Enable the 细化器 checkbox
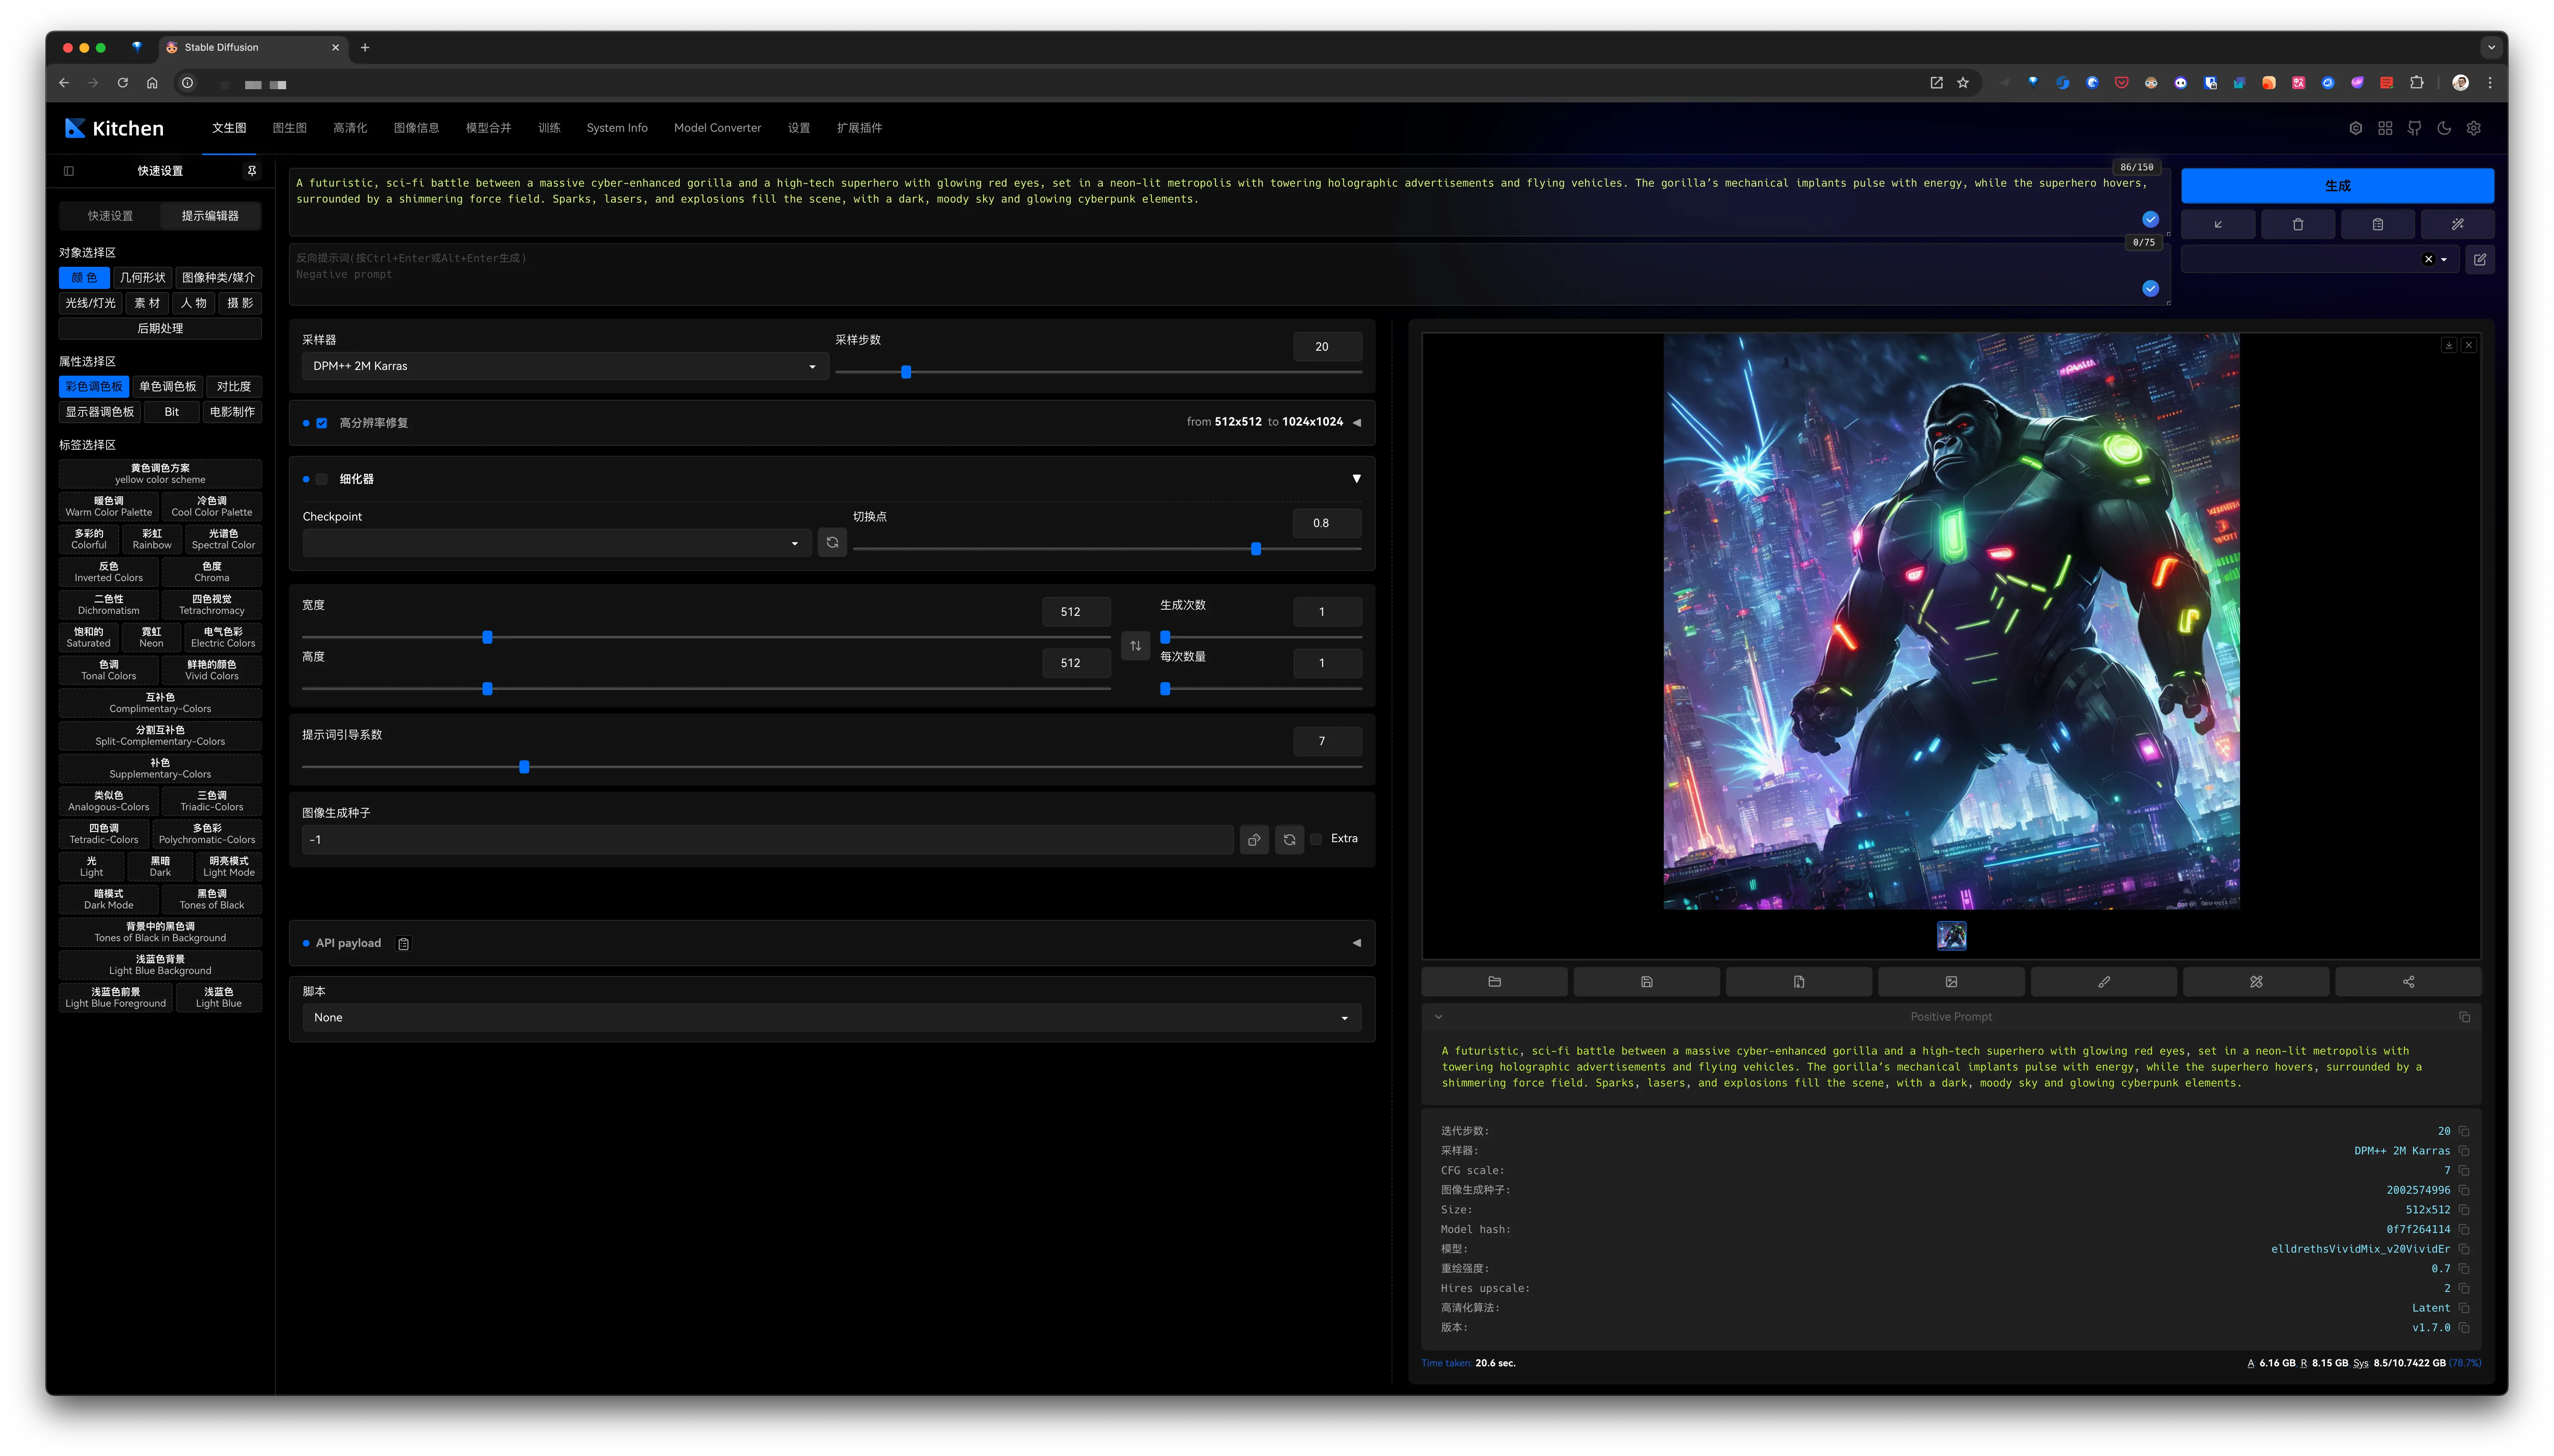 pos(322,479)
